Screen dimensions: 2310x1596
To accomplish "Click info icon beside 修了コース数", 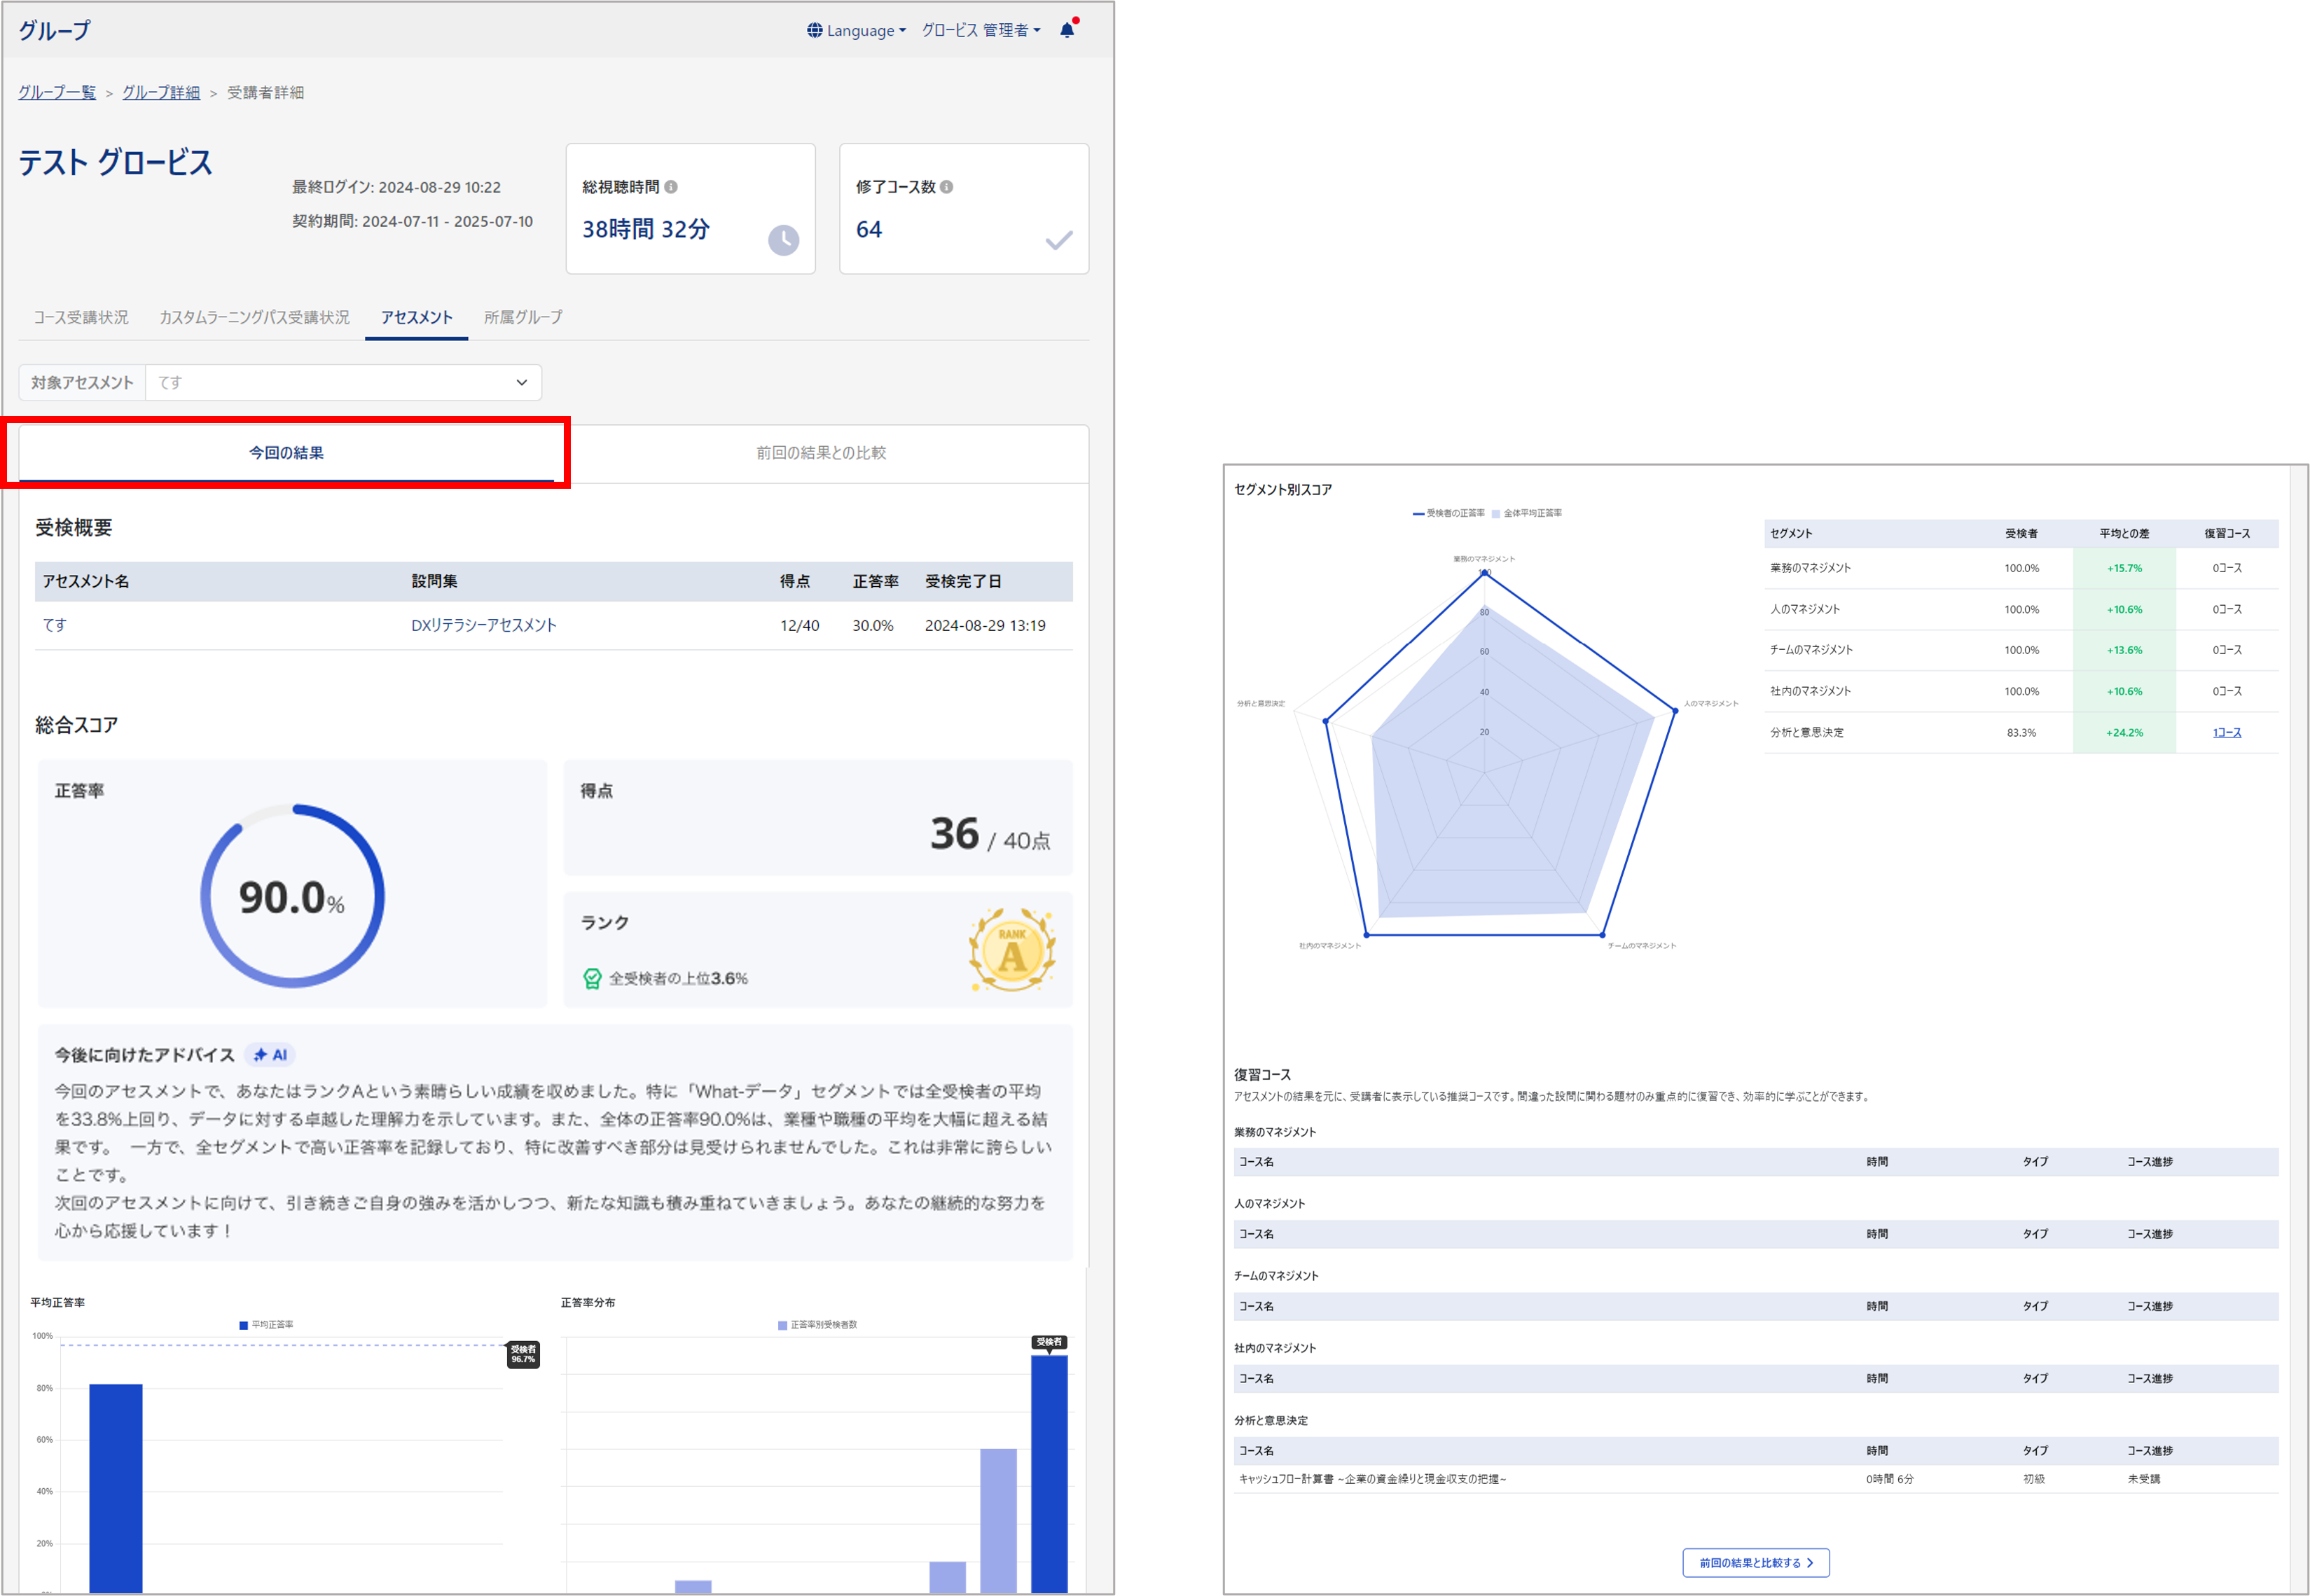I will tap(946, 187).
